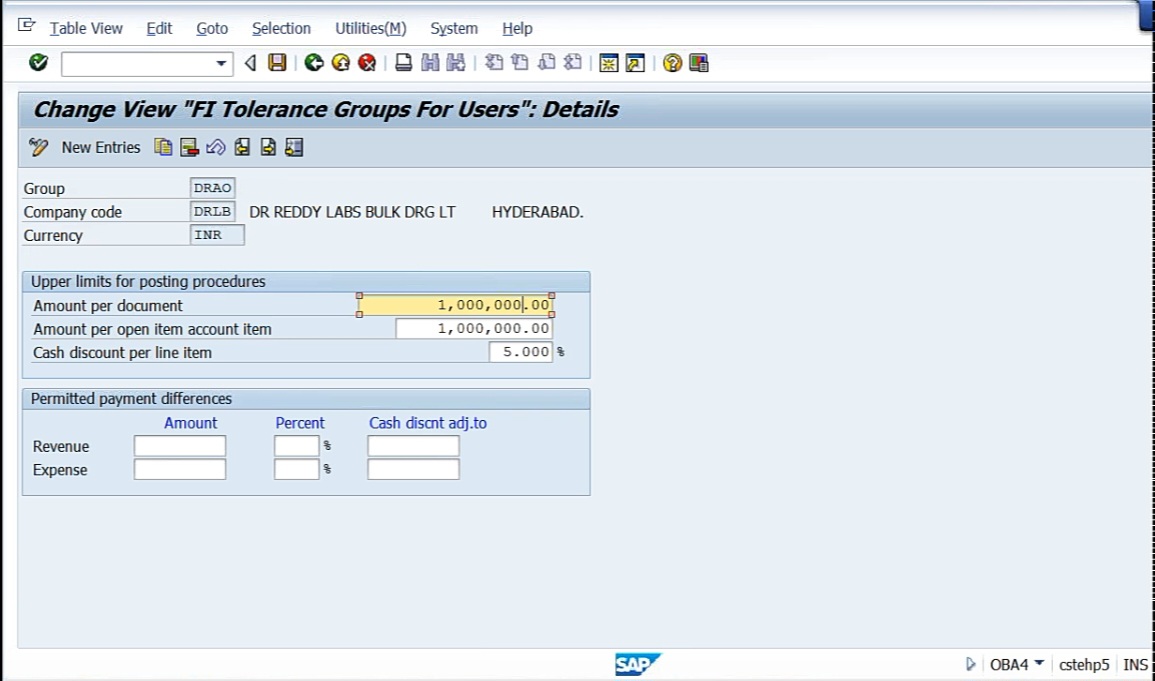Open the Edit menu
Screen dimensions: 1155x681
159,29
